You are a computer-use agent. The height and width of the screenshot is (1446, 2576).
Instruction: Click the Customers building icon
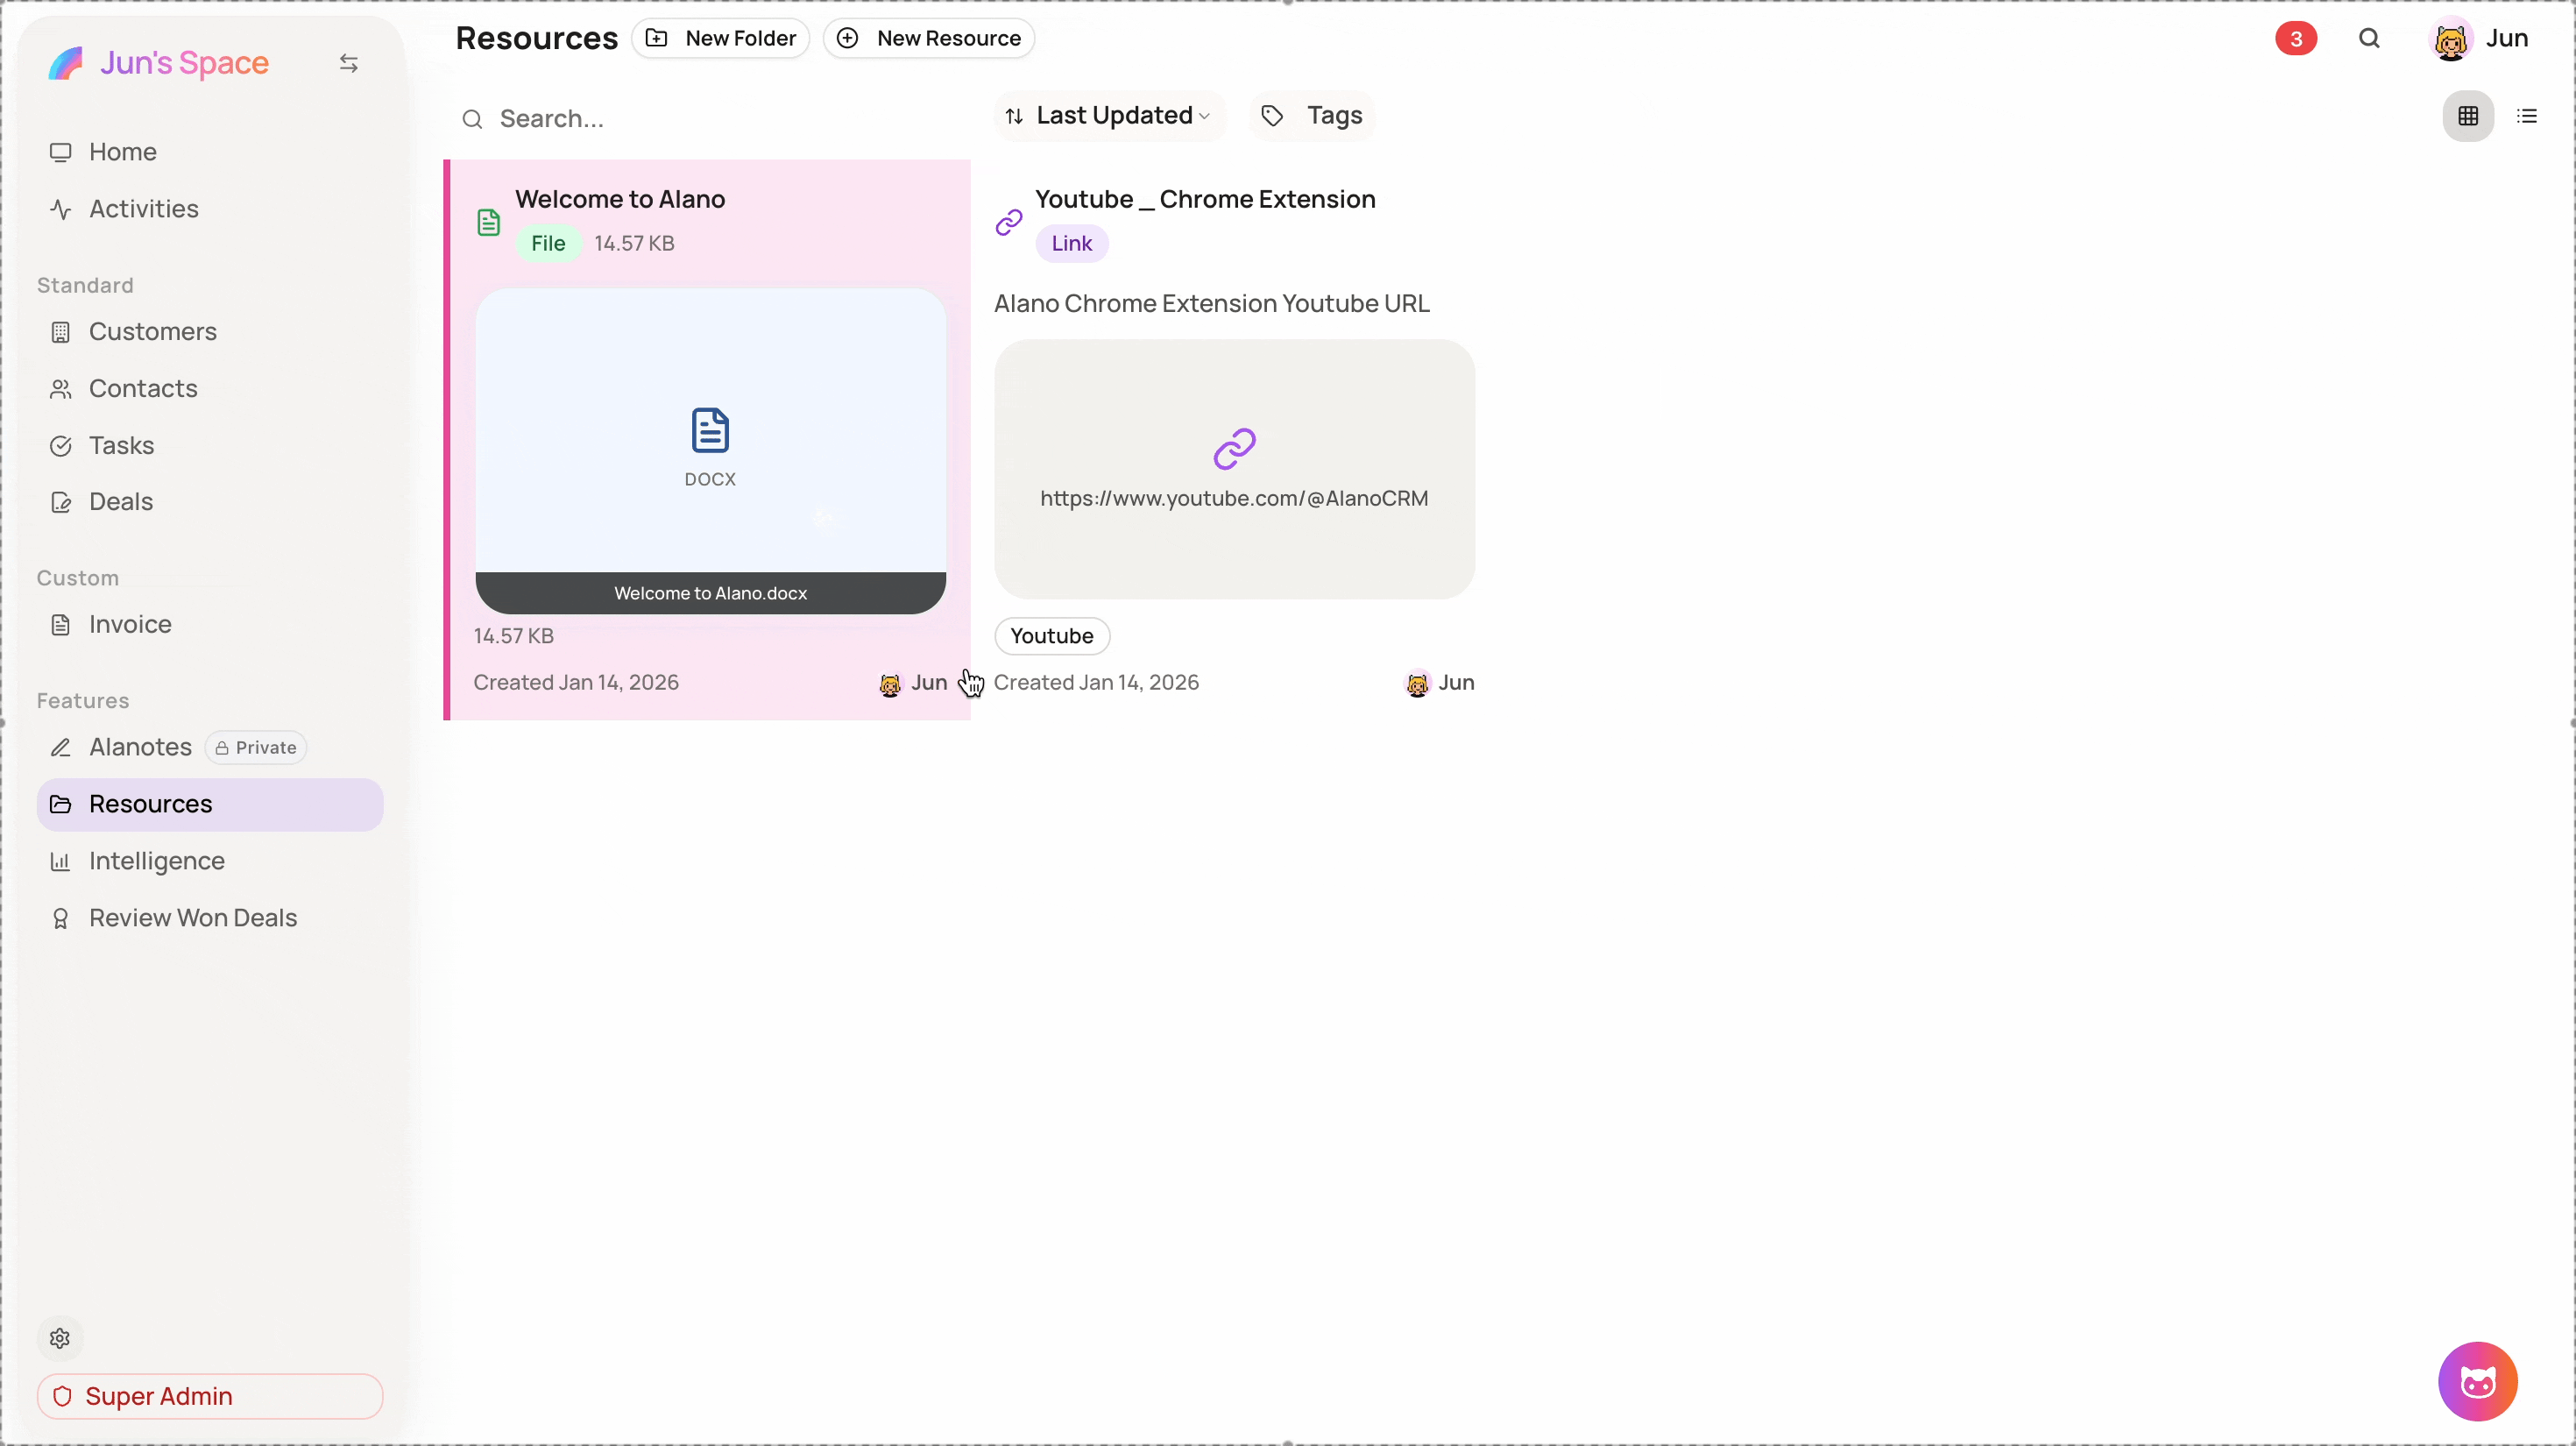61,332
